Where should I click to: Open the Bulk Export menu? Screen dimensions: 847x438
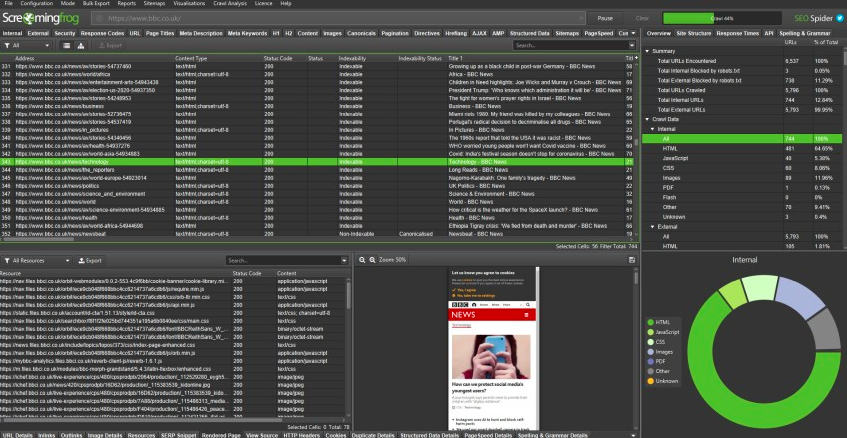pos(97,3)
